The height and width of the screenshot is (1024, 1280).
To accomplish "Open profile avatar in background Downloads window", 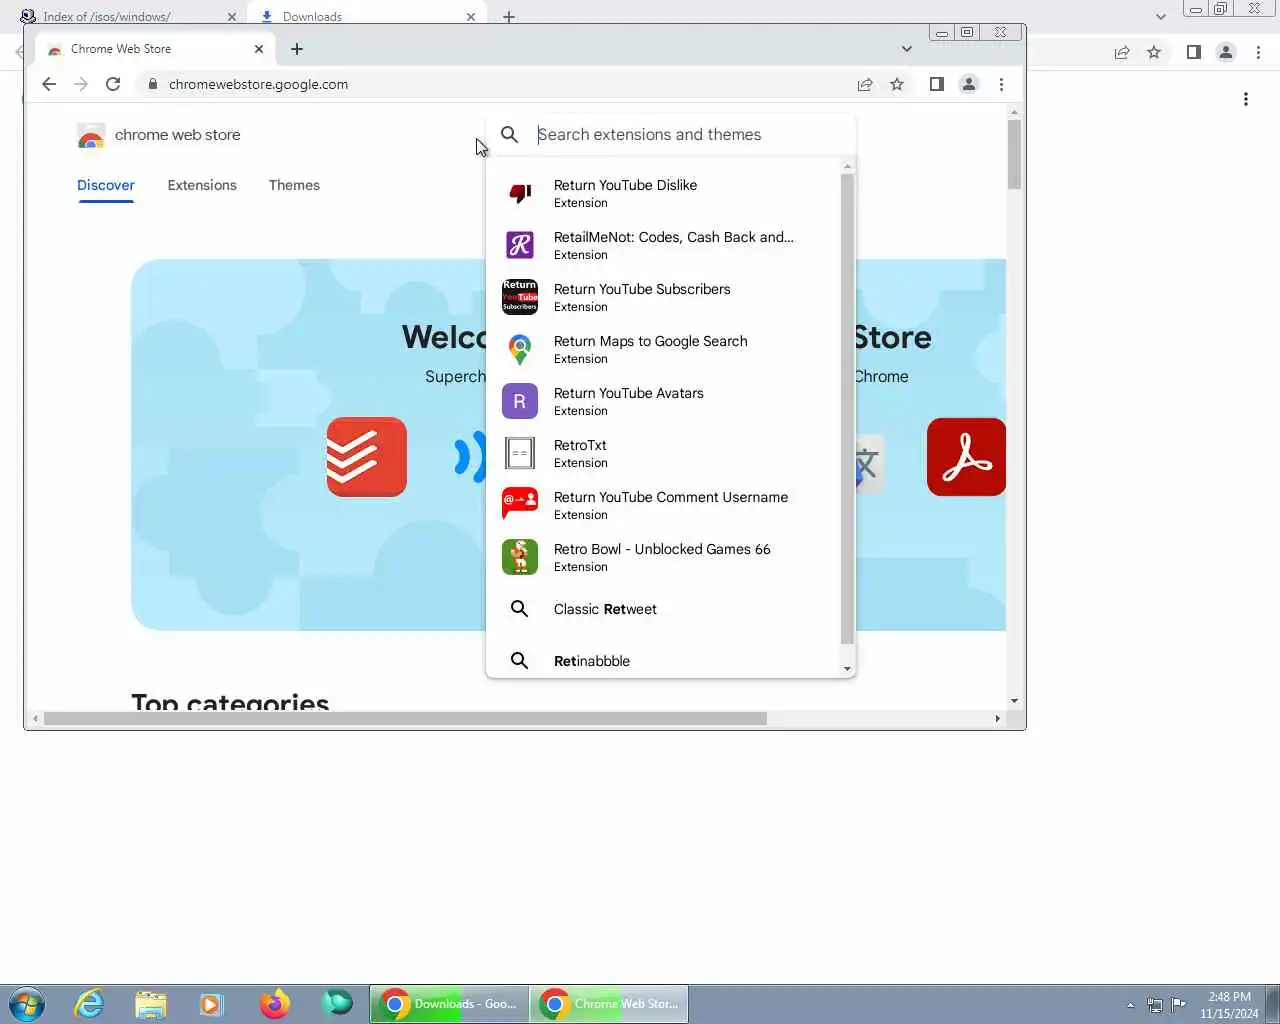I will [1226, 52].
